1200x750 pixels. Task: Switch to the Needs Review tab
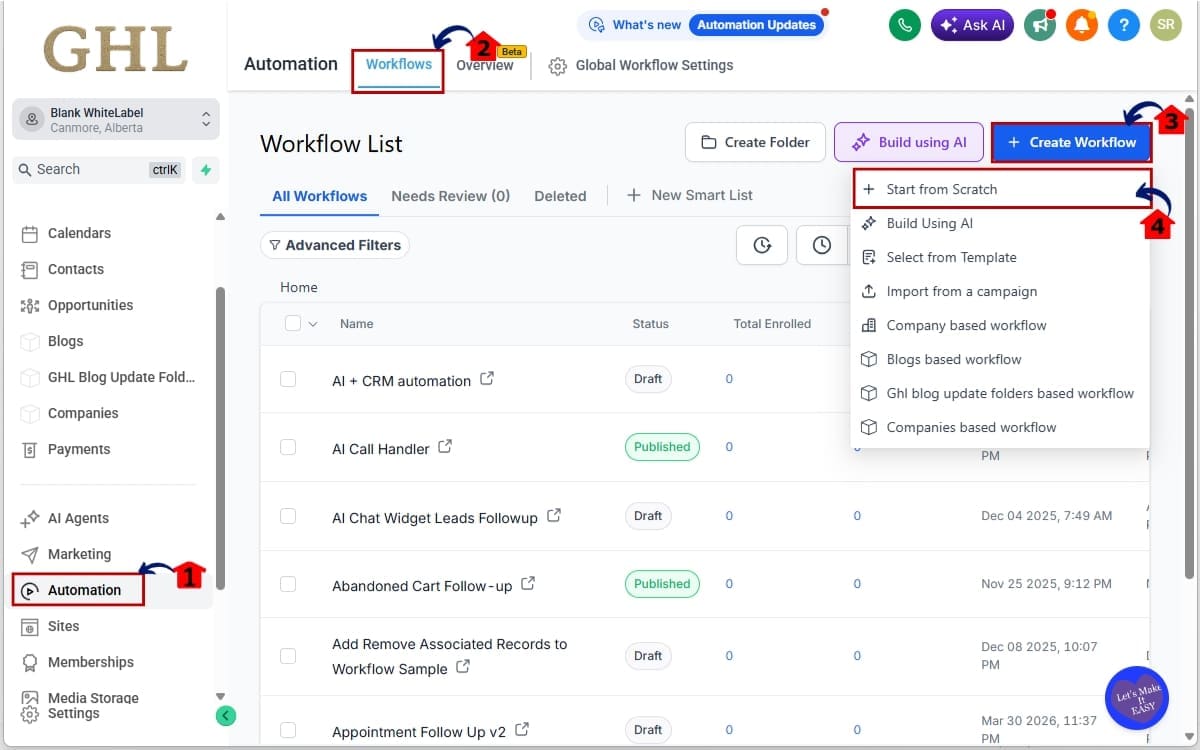(x=451, y=196)
